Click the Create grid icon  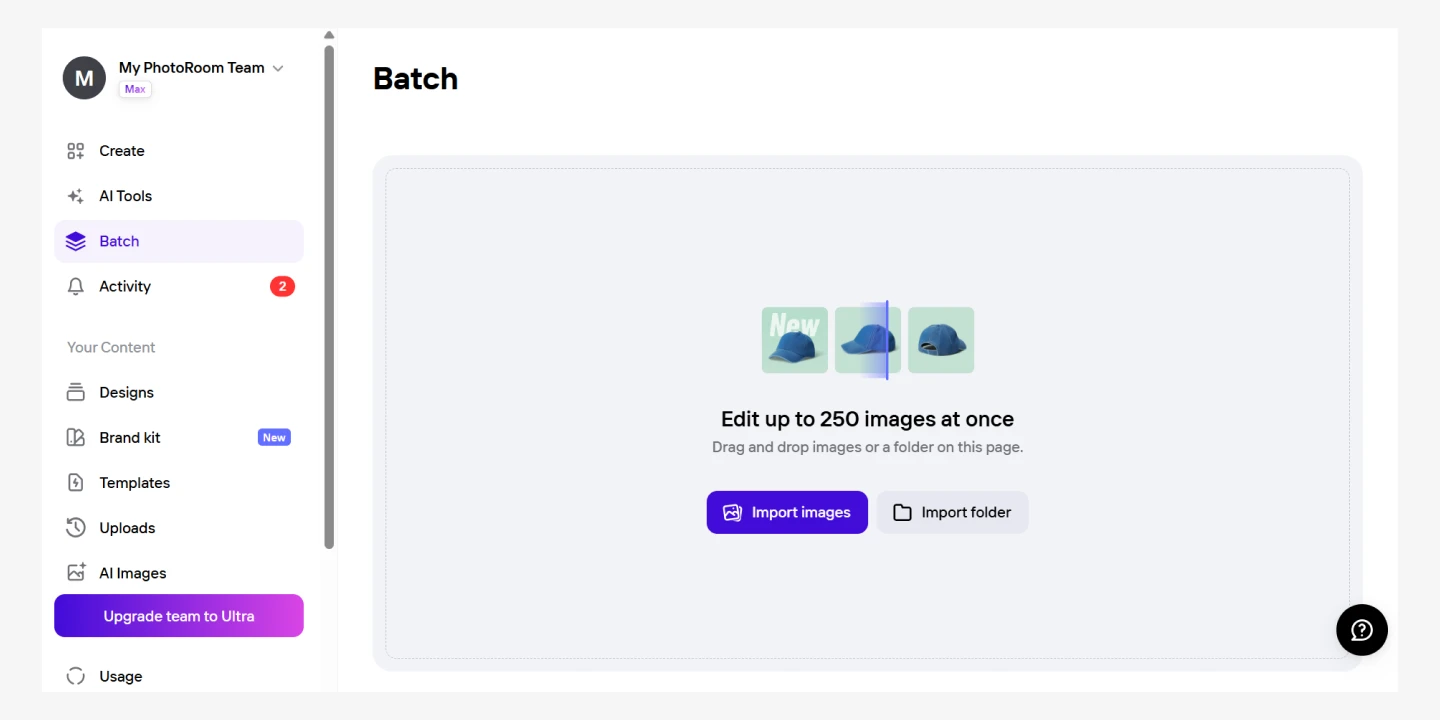[x=76, y=151]
